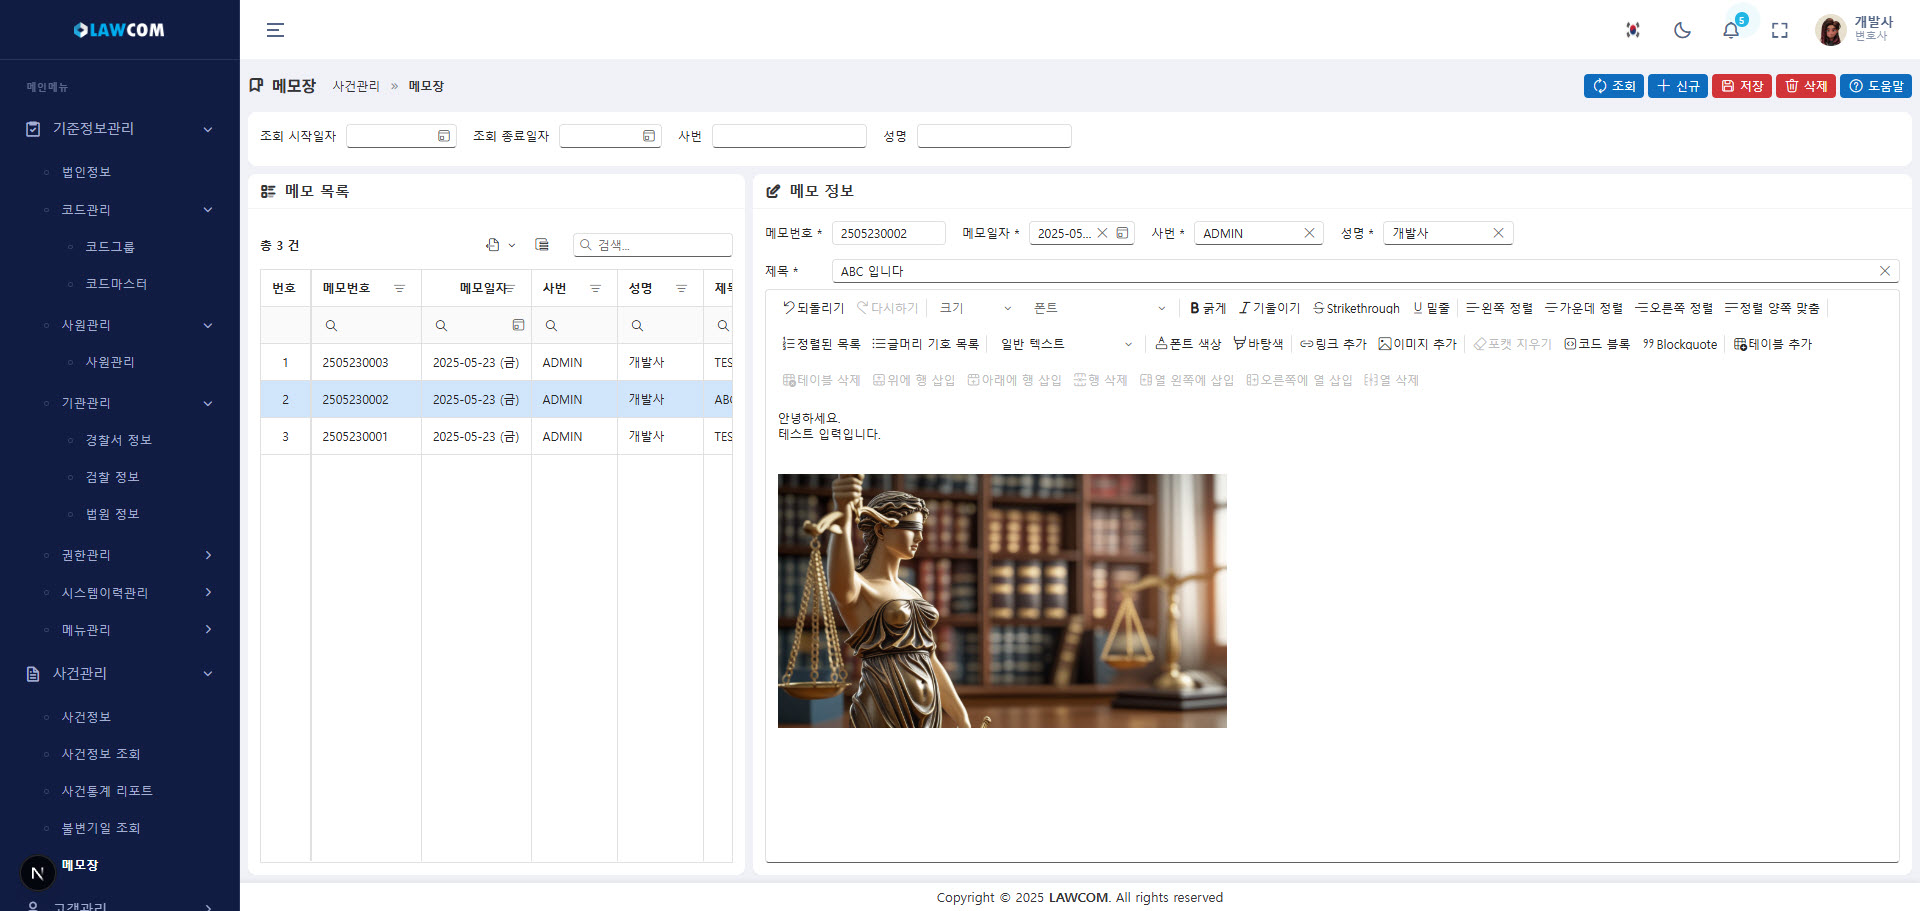Clear the 제목 title field
This screenshot has height=911, width=1920.
pyautogui.click(x=1884, y=271)
